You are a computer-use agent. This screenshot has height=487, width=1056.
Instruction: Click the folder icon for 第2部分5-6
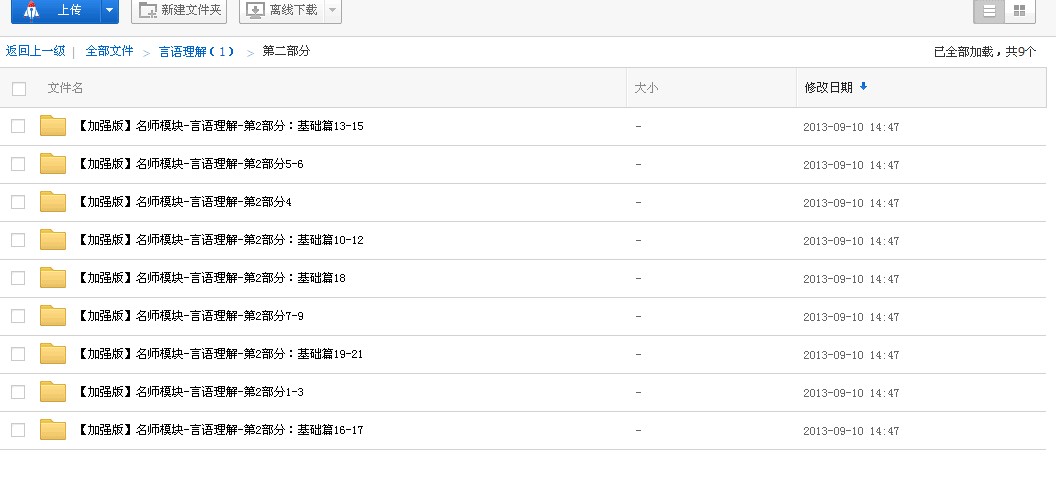53,164
